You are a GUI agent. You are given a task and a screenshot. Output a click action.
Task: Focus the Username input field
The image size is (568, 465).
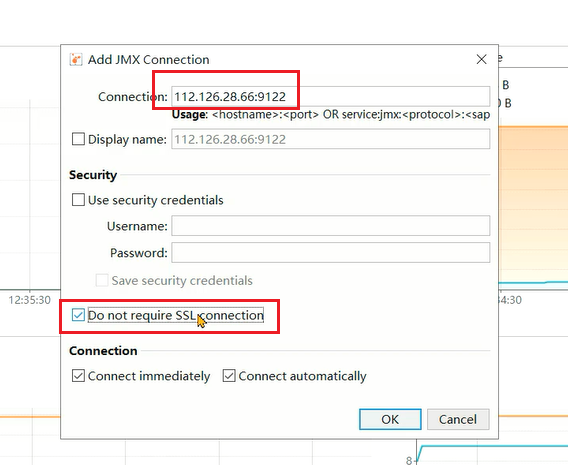tap(330, 226)
